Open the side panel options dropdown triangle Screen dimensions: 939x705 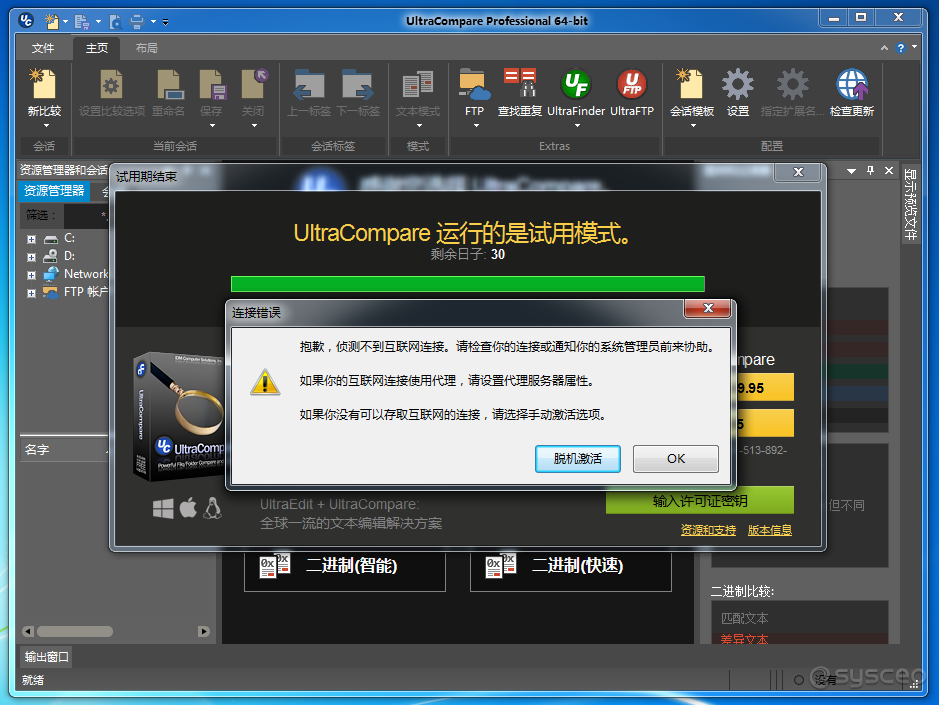point(851,171)
